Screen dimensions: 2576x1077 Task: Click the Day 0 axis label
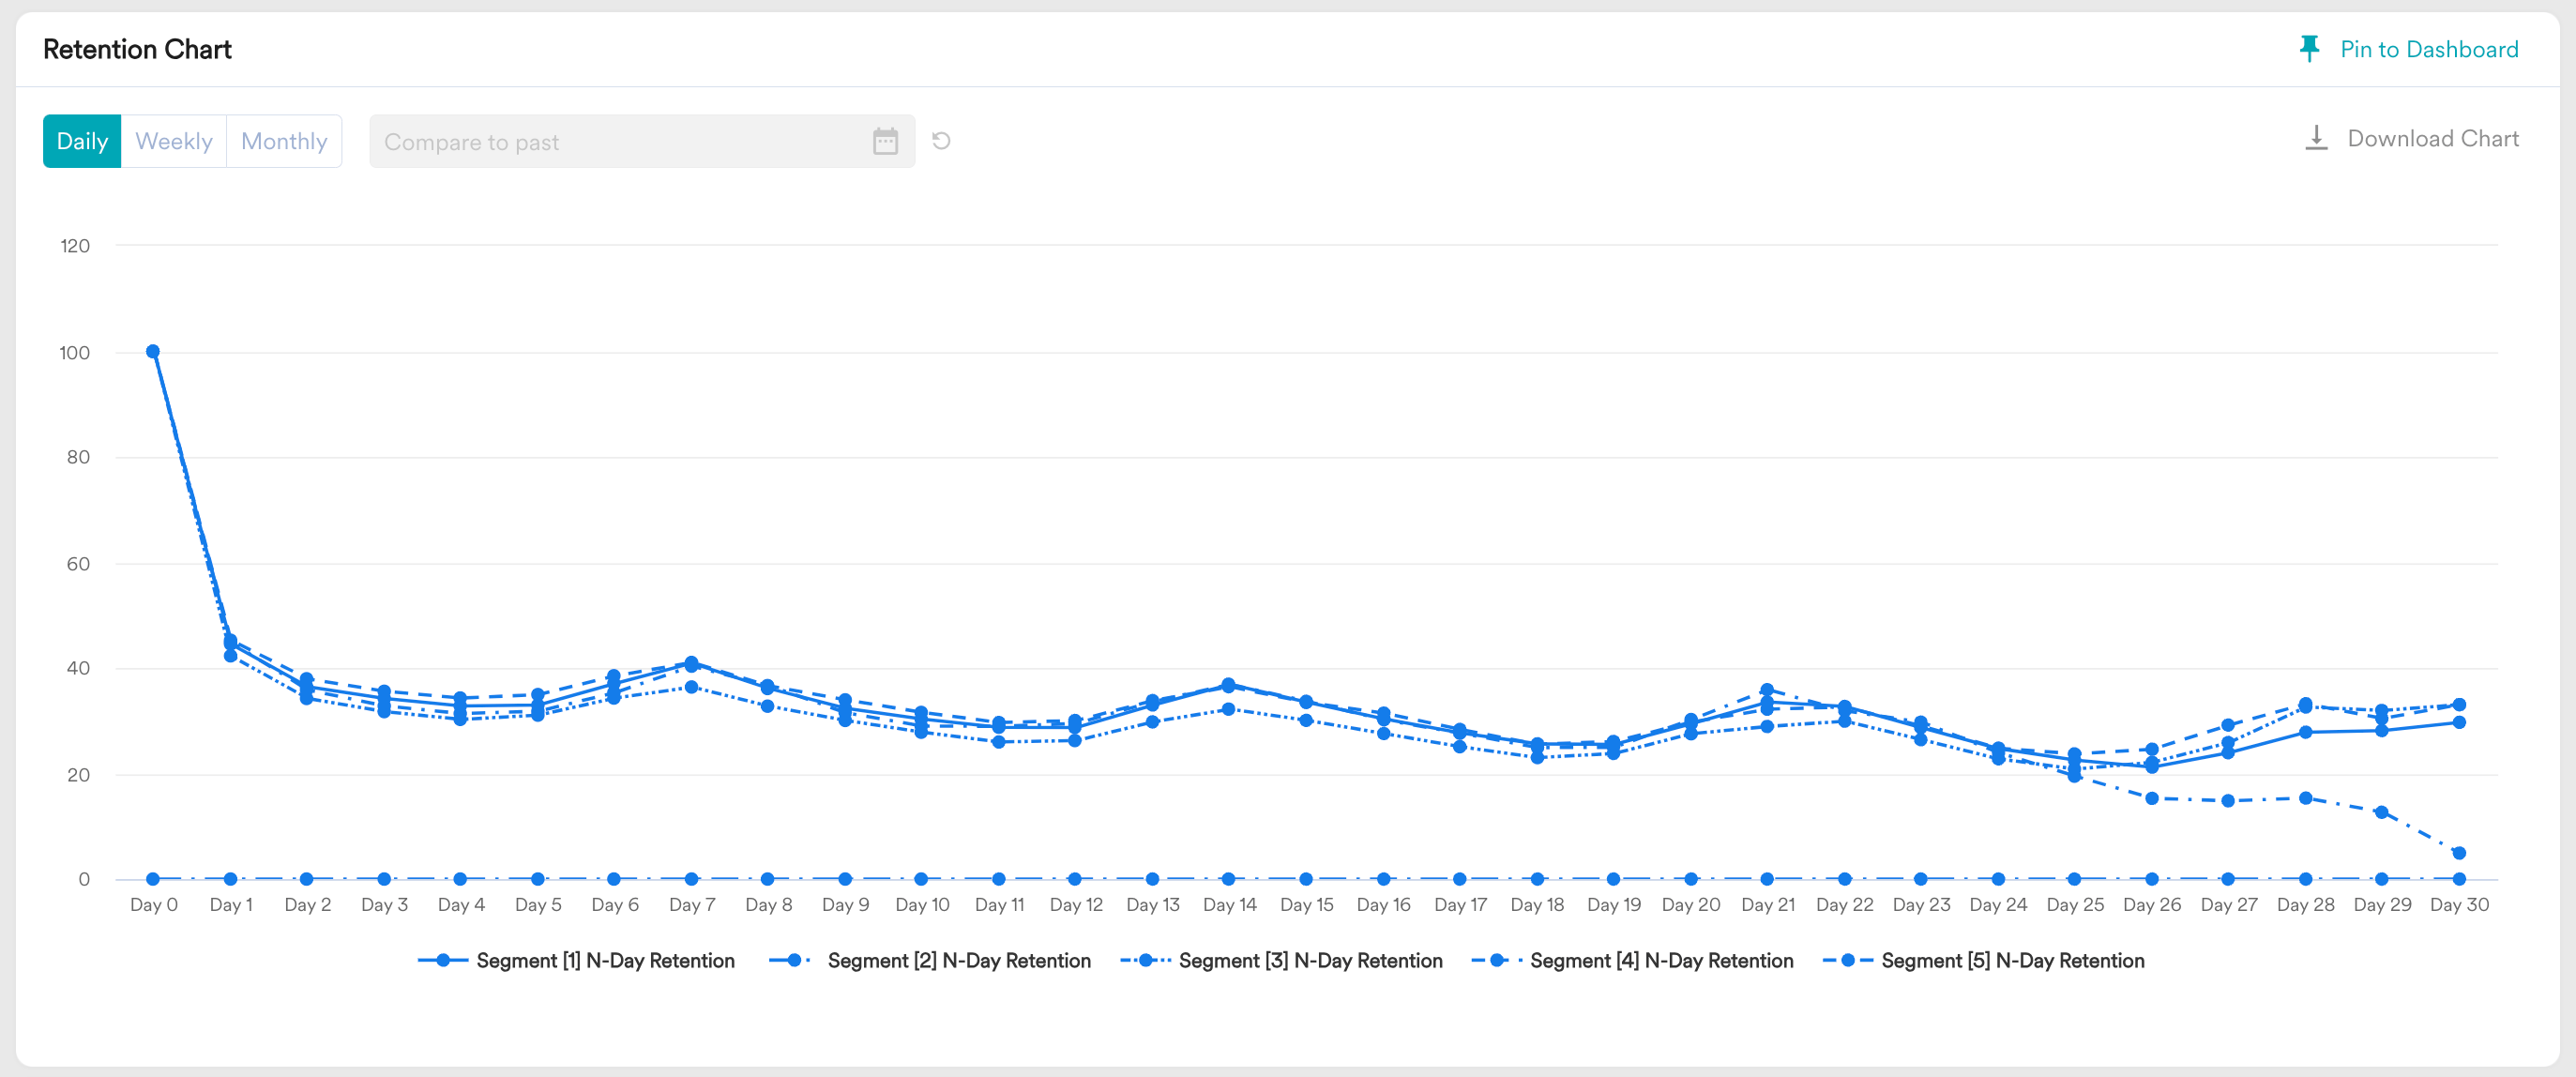pos(154,904)
